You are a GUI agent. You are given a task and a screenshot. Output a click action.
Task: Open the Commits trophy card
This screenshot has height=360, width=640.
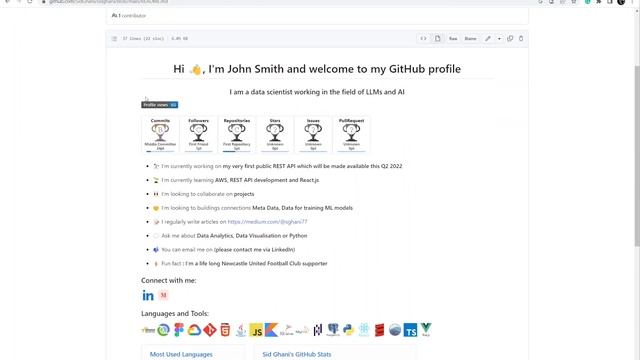(160, 134)
